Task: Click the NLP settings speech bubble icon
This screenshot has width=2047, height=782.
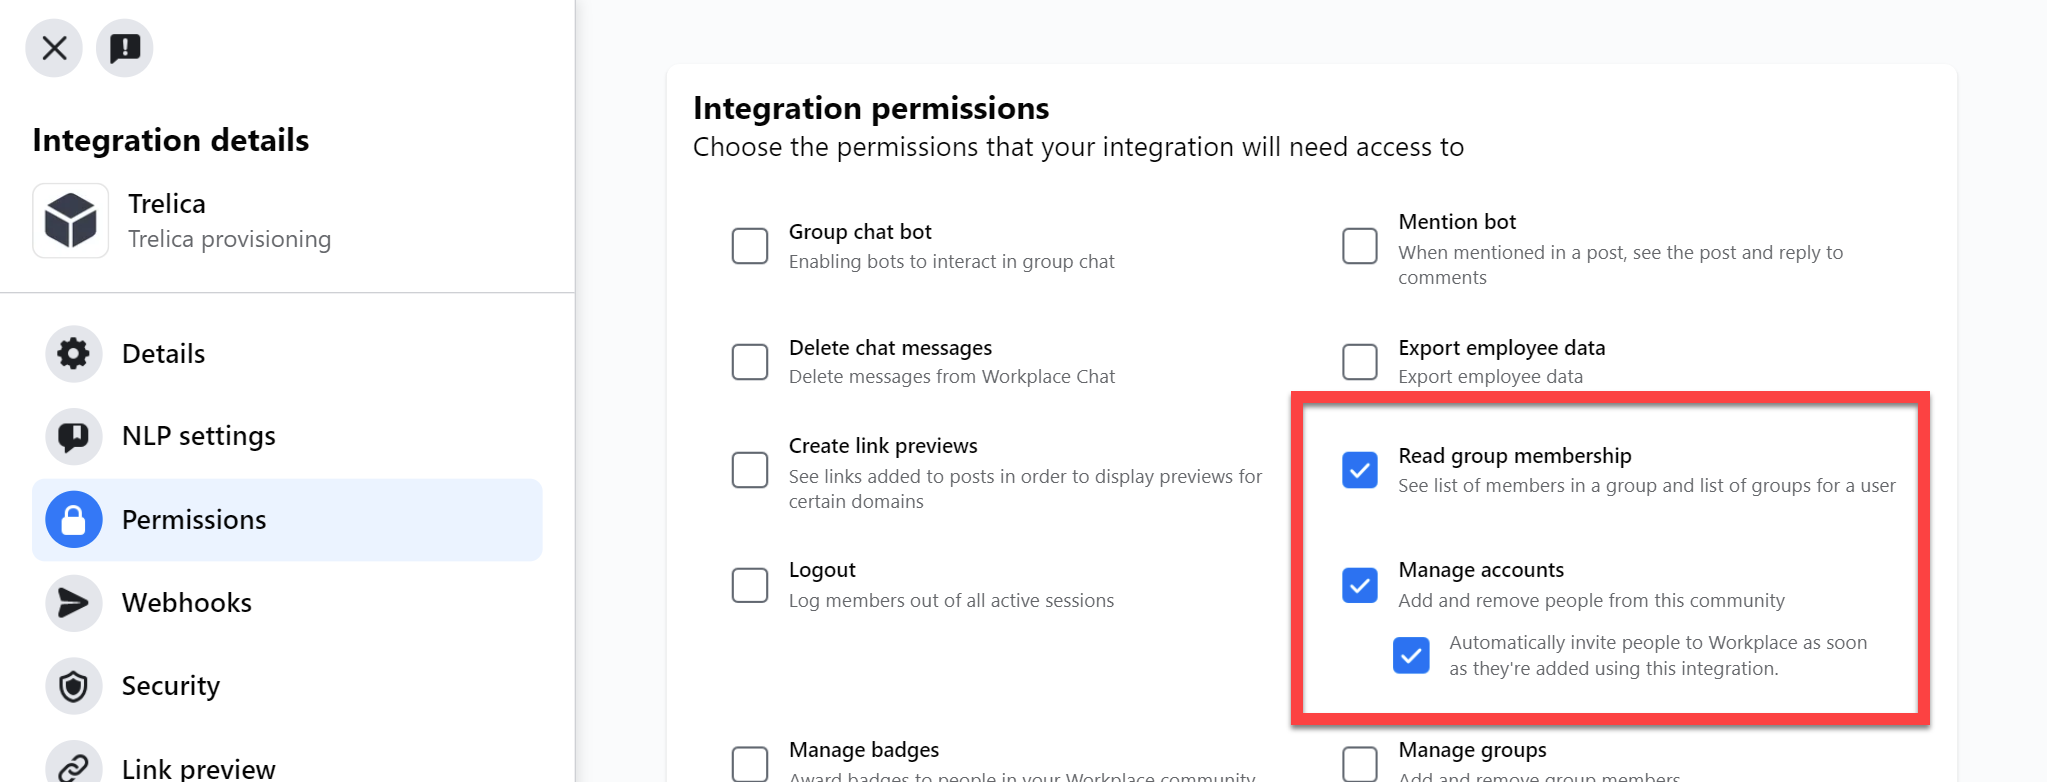Action: pyautogui.click(x=74, y=437)
